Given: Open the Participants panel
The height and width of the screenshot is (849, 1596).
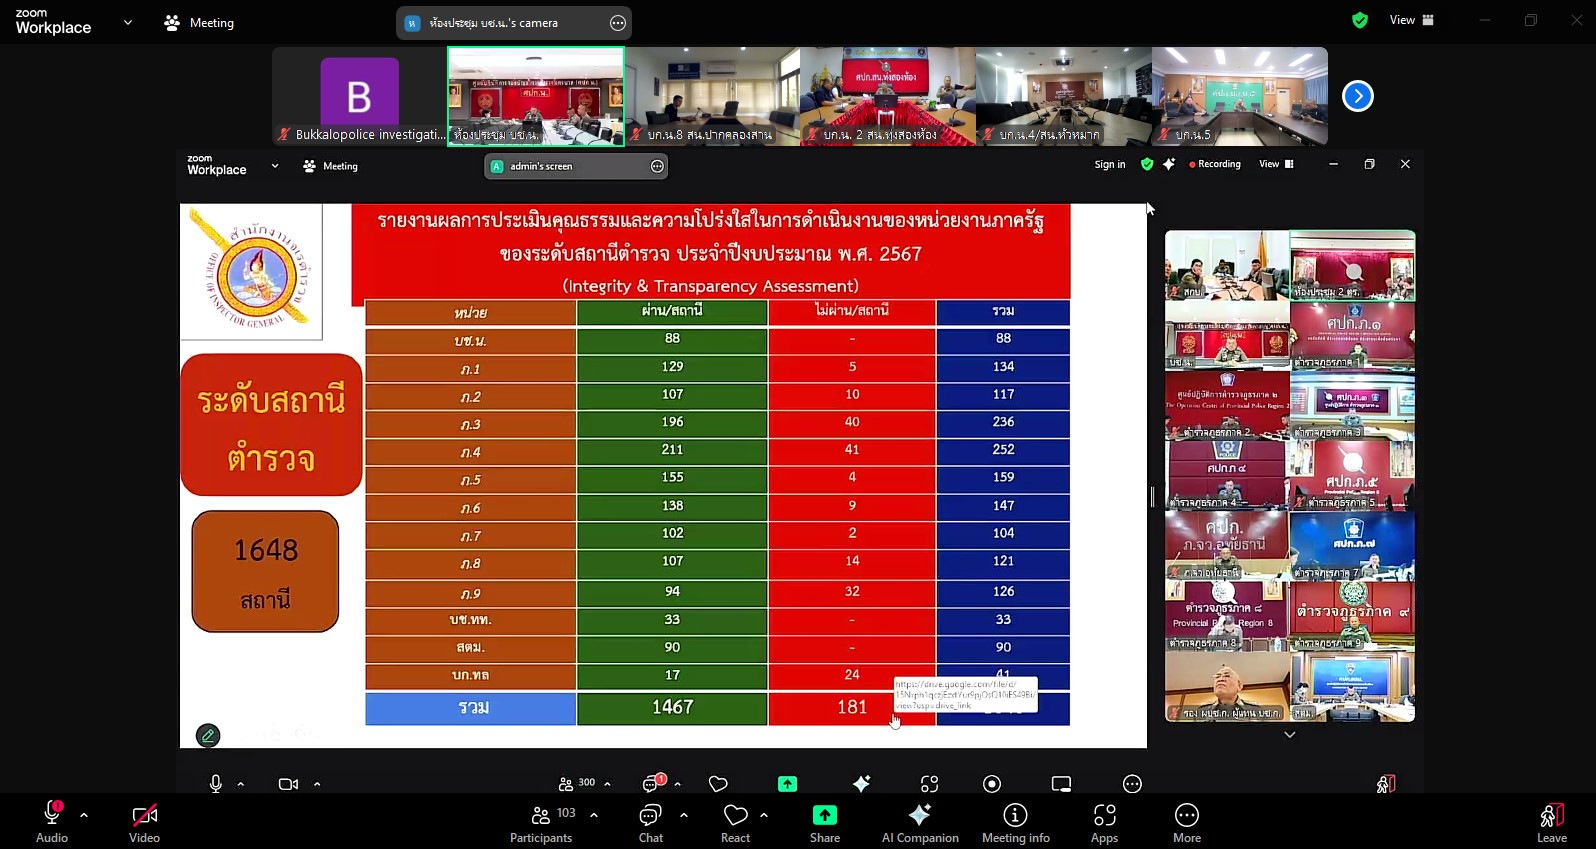Looking at the screenshot, I should click(541, 823).
